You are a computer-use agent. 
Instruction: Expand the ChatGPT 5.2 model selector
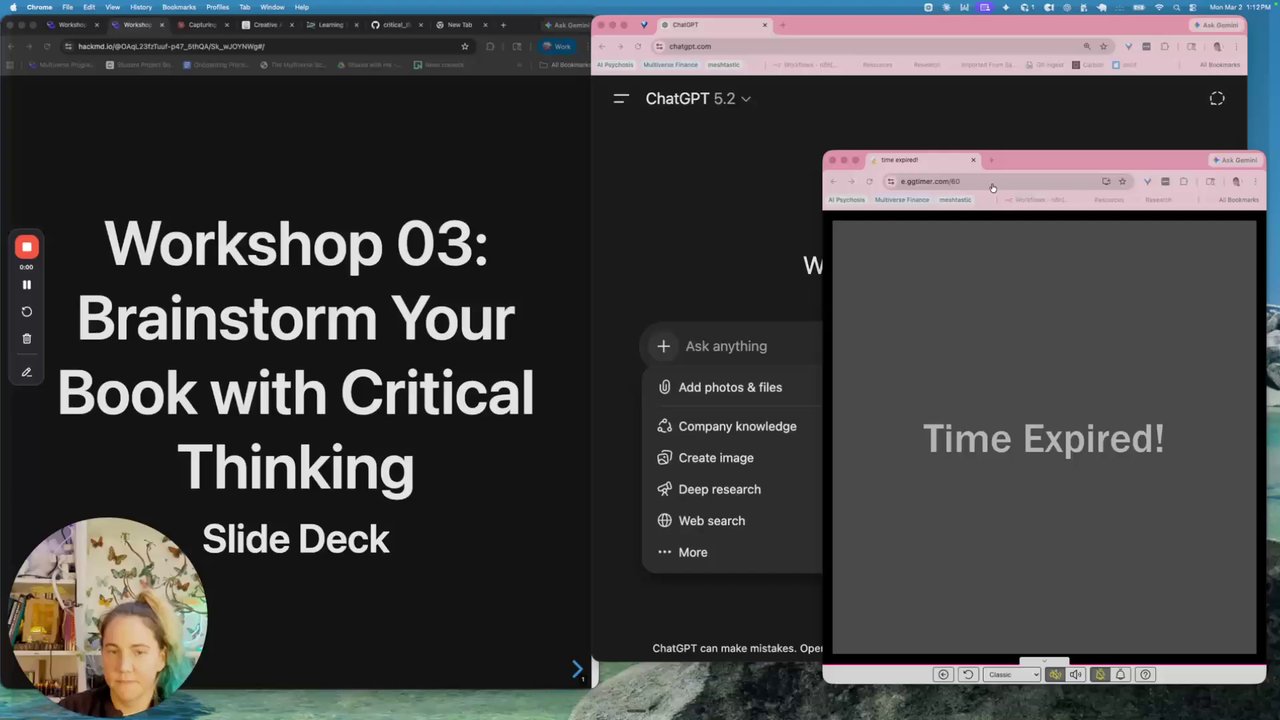click(698, 98)
